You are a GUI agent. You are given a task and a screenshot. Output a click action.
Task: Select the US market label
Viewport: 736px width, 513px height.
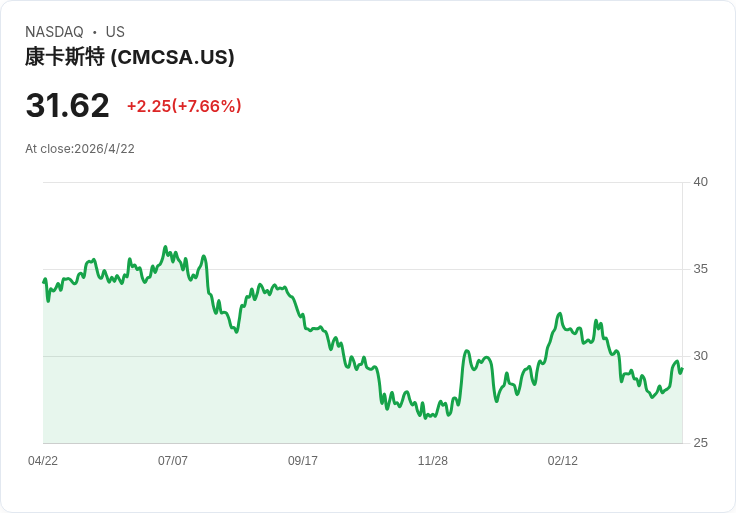[115, 32]
